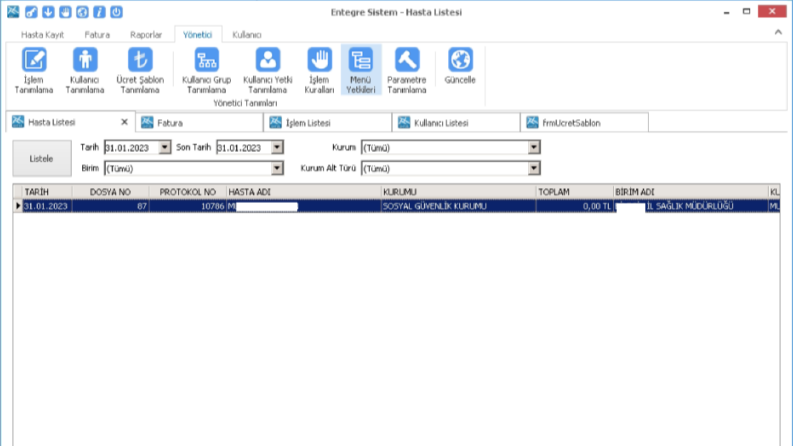Open İşlem Tanımlama tool

click(34, 70)
